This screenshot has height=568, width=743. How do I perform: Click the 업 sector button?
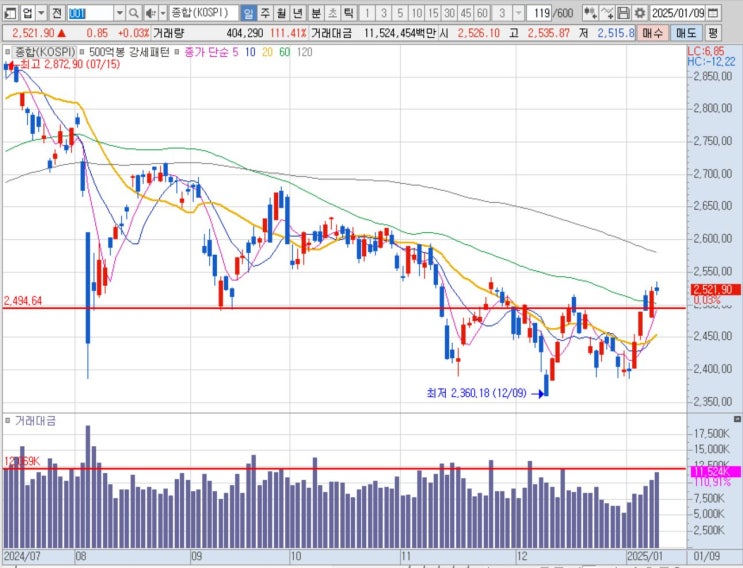(27, 13)
